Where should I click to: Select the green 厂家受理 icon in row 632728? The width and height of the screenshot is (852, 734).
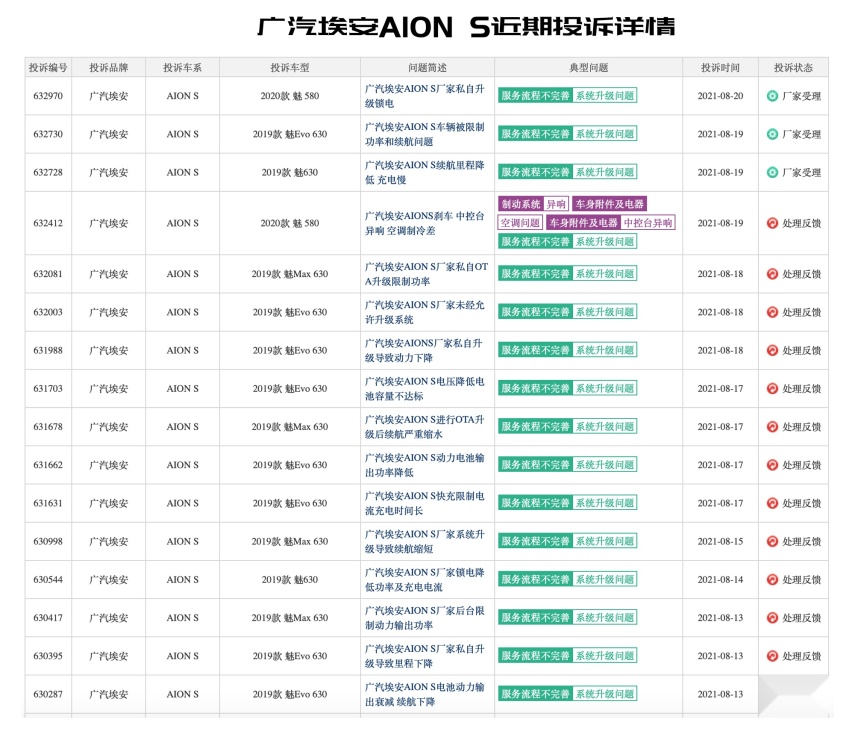[x=772, y=172]
